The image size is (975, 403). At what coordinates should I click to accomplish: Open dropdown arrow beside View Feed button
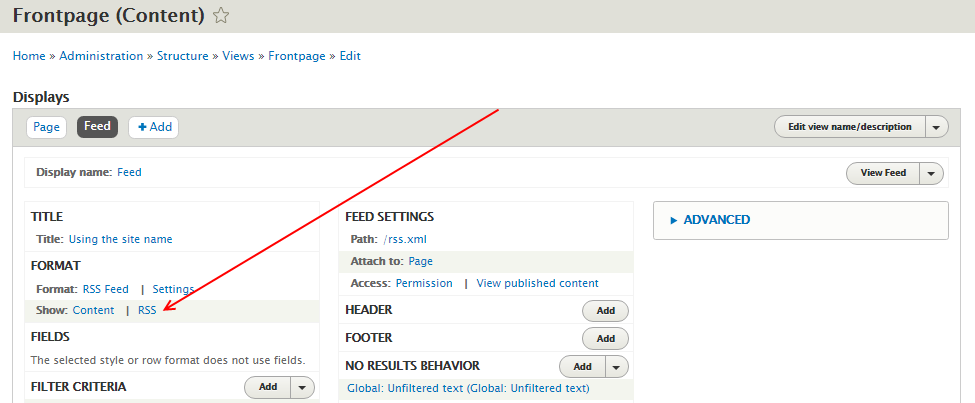tap(931, 174)
